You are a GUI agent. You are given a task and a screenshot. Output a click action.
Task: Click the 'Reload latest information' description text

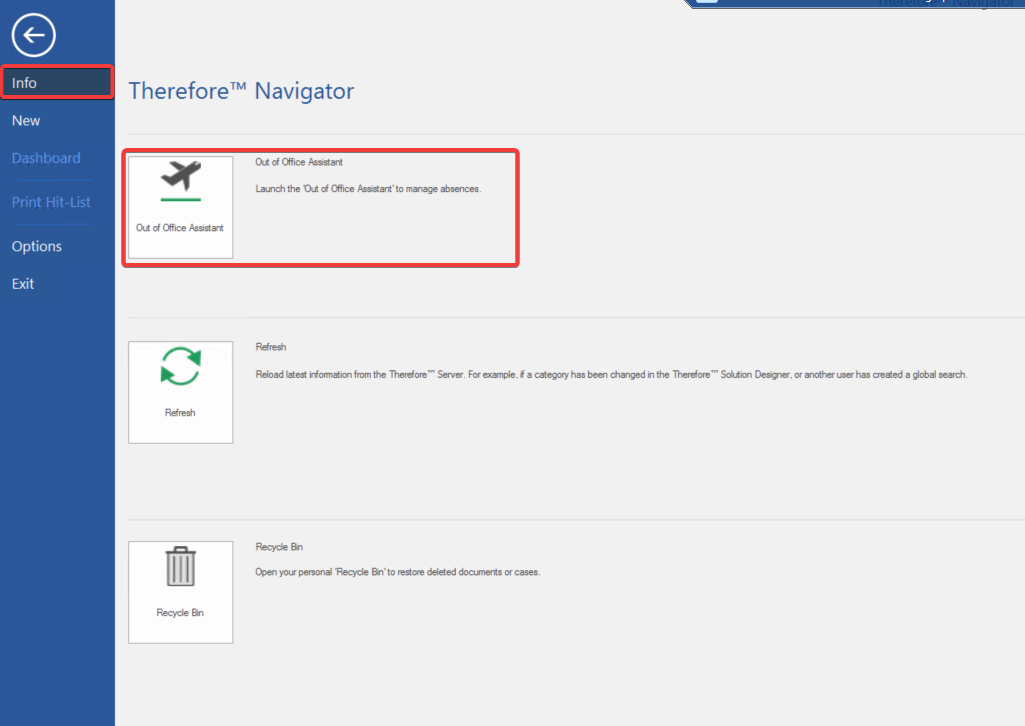point(611,374)
